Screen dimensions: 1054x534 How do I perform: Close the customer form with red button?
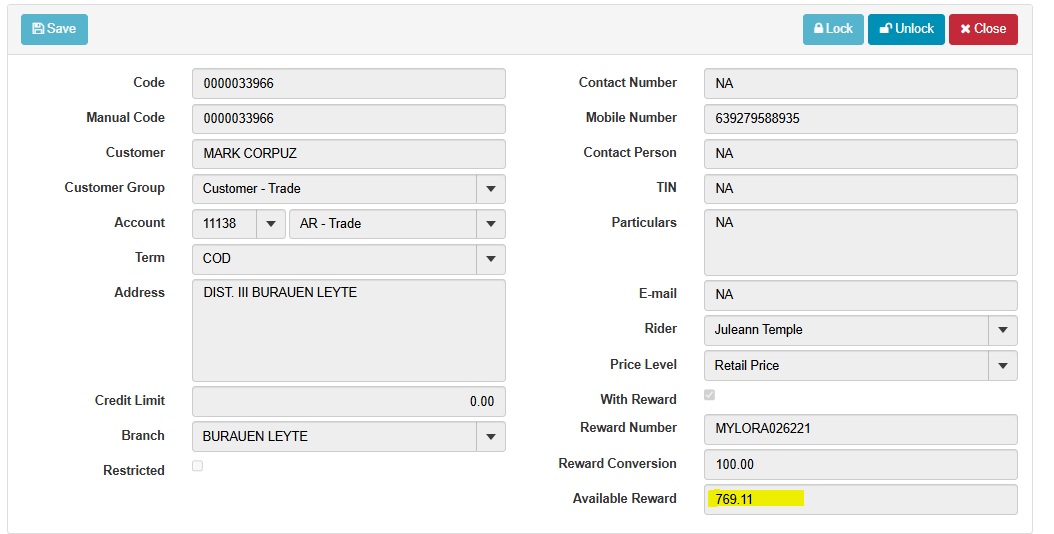[x=983, y=29]
